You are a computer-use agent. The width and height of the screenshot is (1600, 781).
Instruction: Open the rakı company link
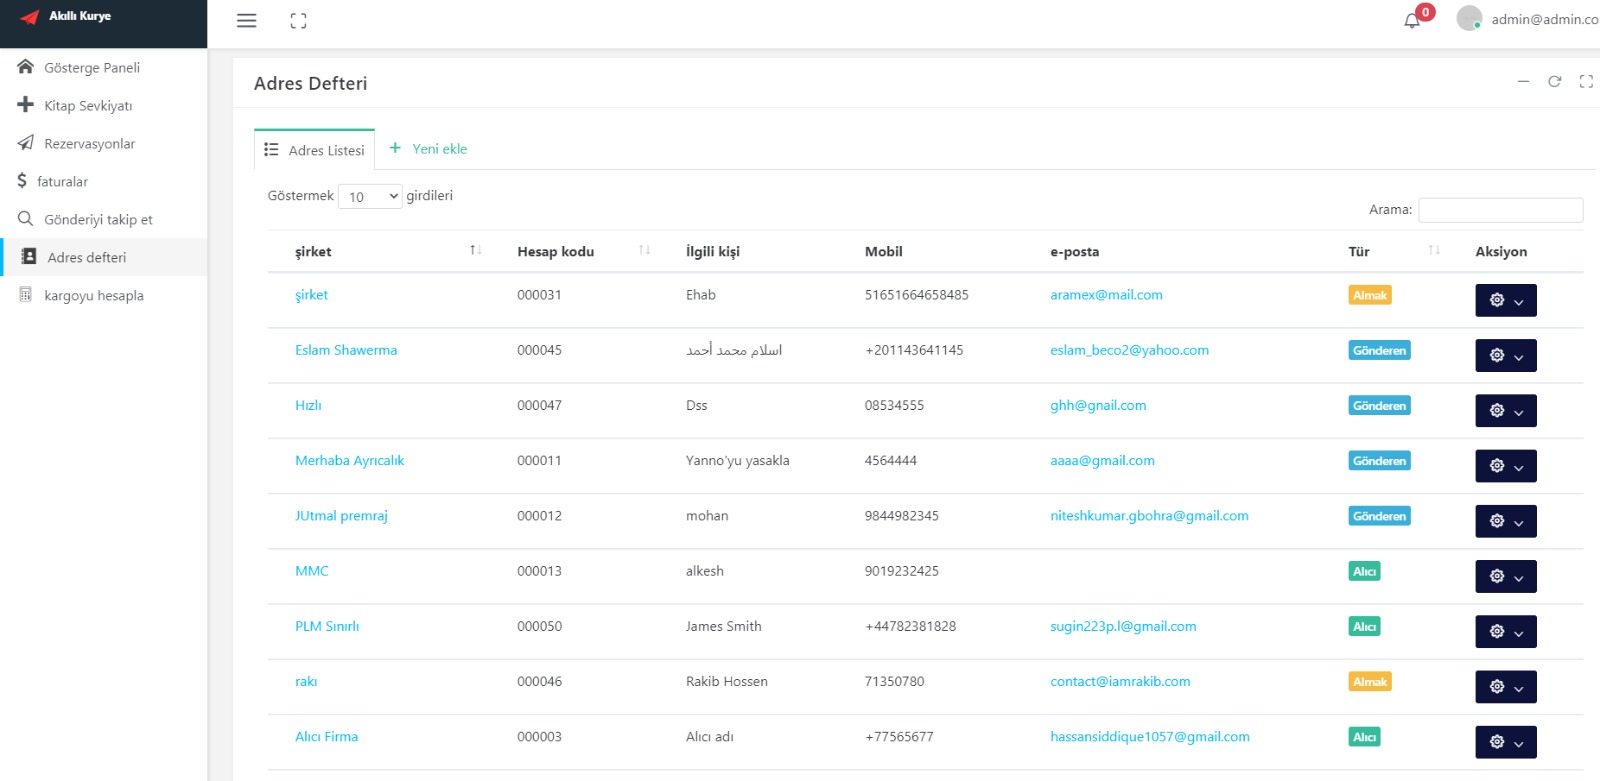pos(306,681)
